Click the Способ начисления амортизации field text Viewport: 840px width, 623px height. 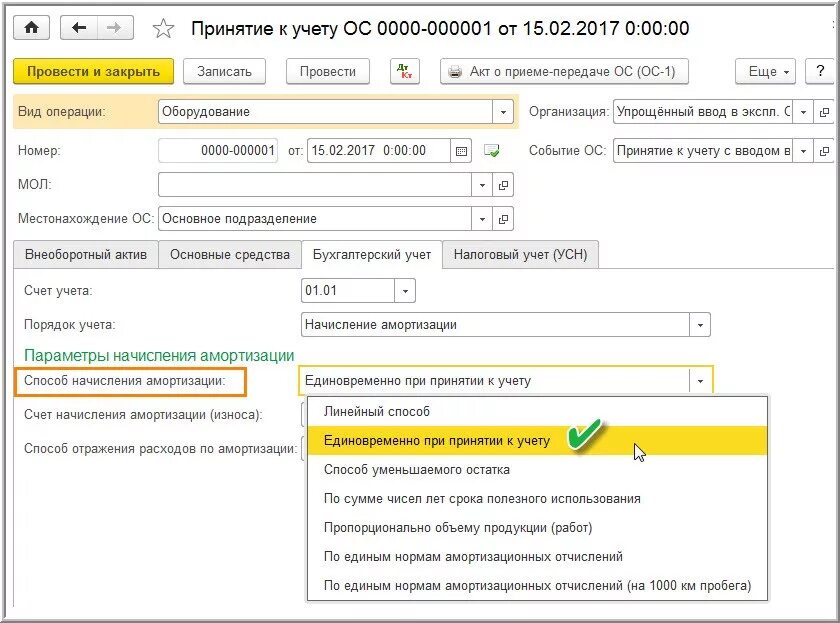pos(494,381)
